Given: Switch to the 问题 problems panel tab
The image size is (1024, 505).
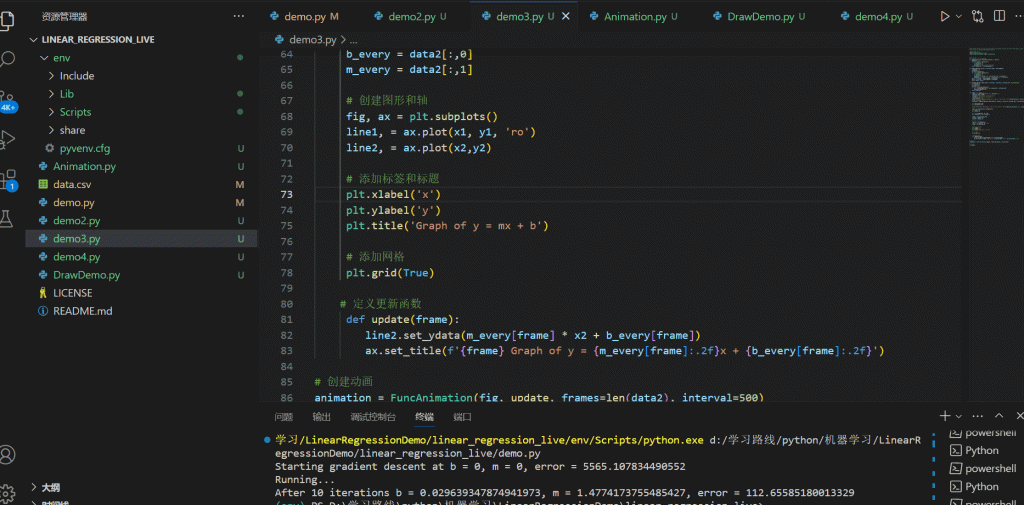Looking at the screenshot, I should (283, 417).
